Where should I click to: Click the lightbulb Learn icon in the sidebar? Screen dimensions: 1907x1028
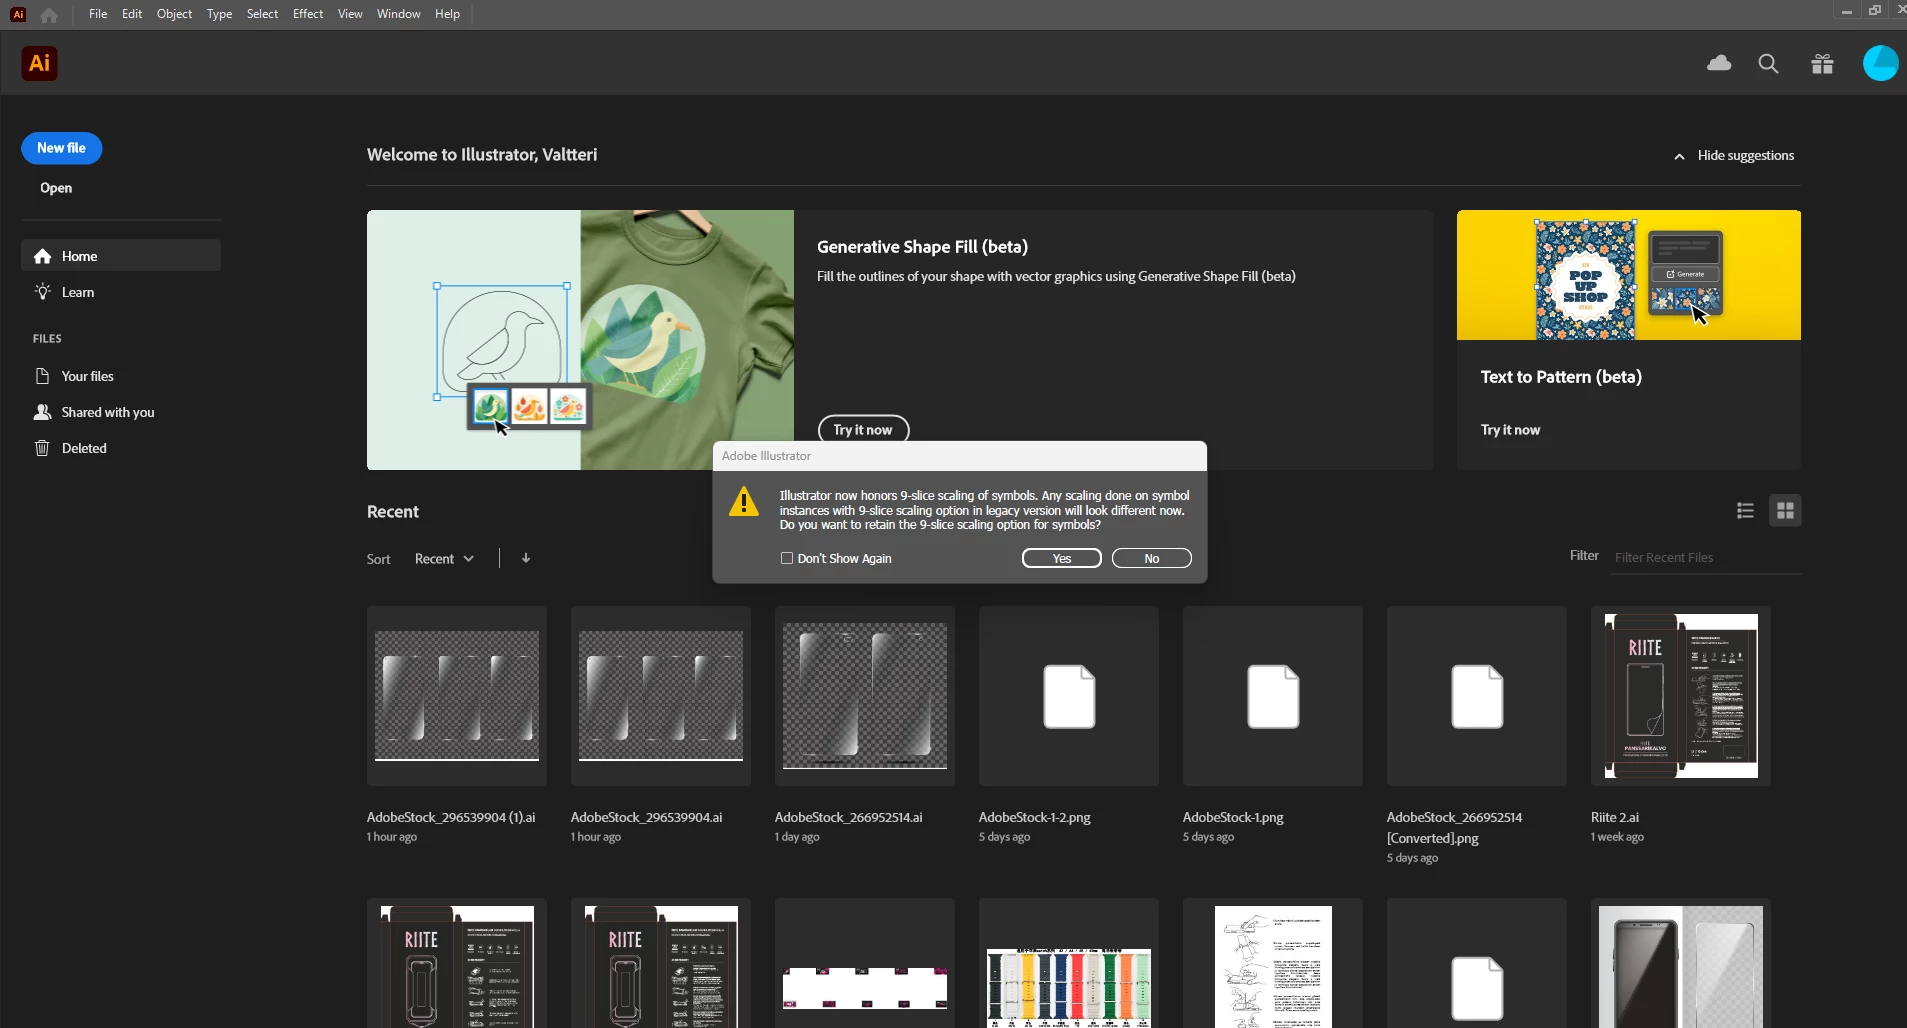(43, 292)
